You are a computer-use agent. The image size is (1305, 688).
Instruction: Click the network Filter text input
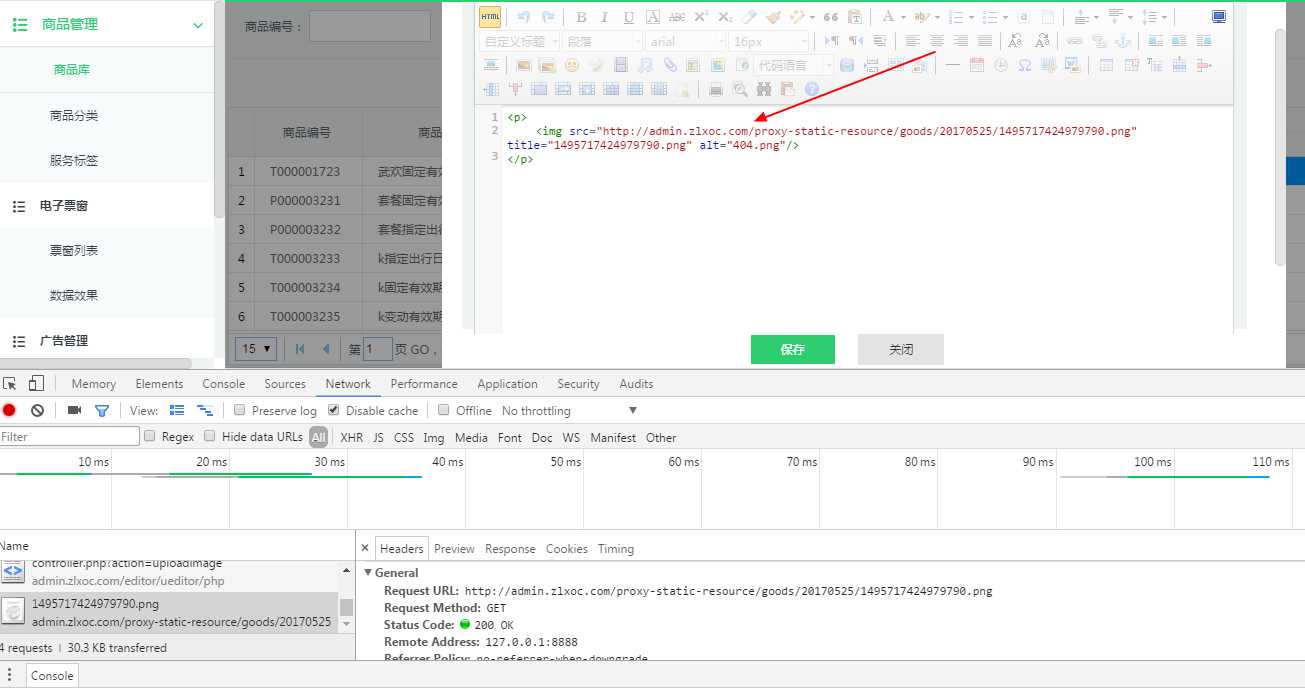point(70,436)
